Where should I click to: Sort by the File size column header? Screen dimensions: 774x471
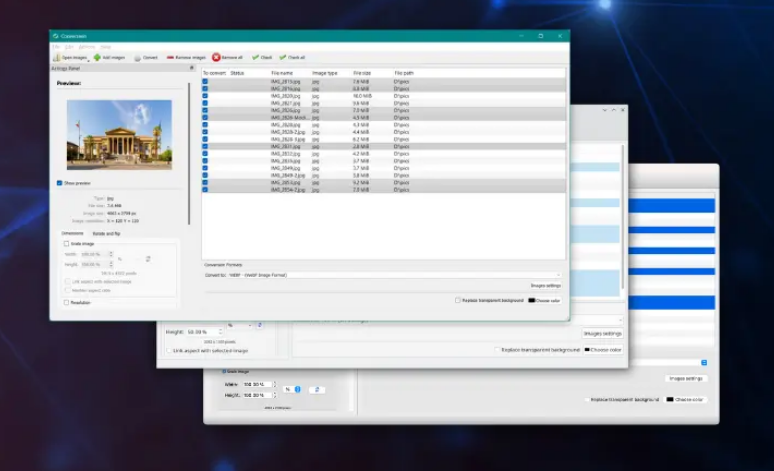click(362, 73)
